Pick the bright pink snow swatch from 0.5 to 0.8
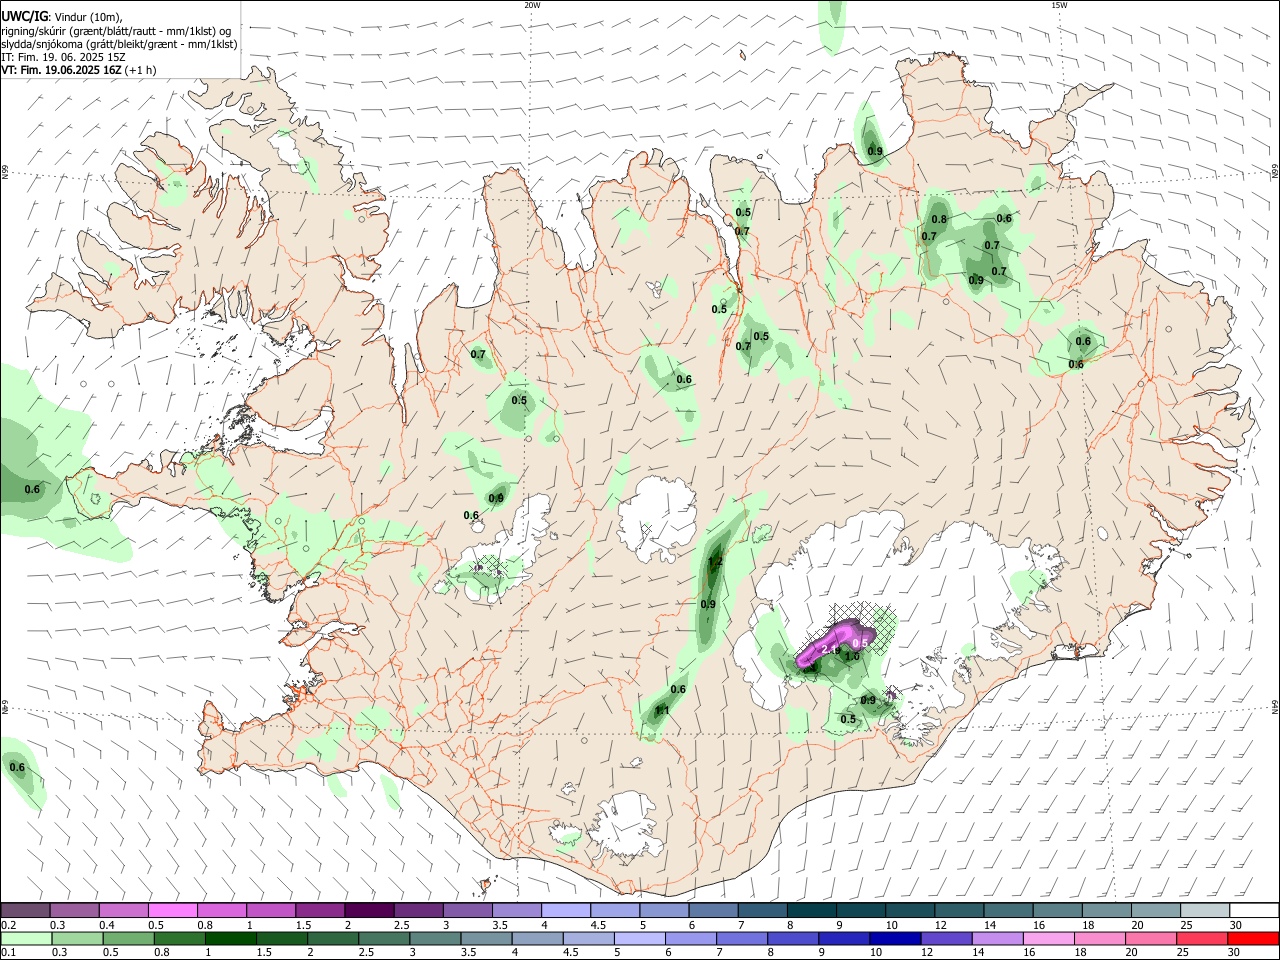The height and width of the screenshot is (960, 1280). (x=172, y=910)
